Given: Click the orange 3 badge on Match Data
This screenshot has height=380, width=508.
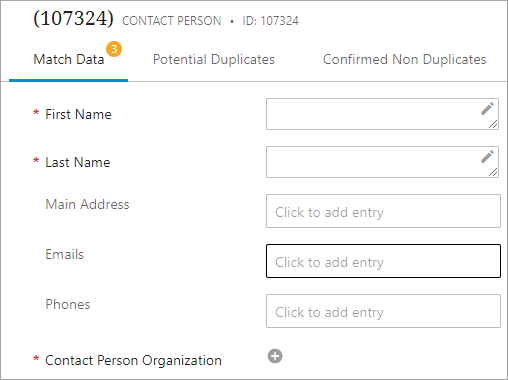Looking at the screenshot, I should pos(114,49).
